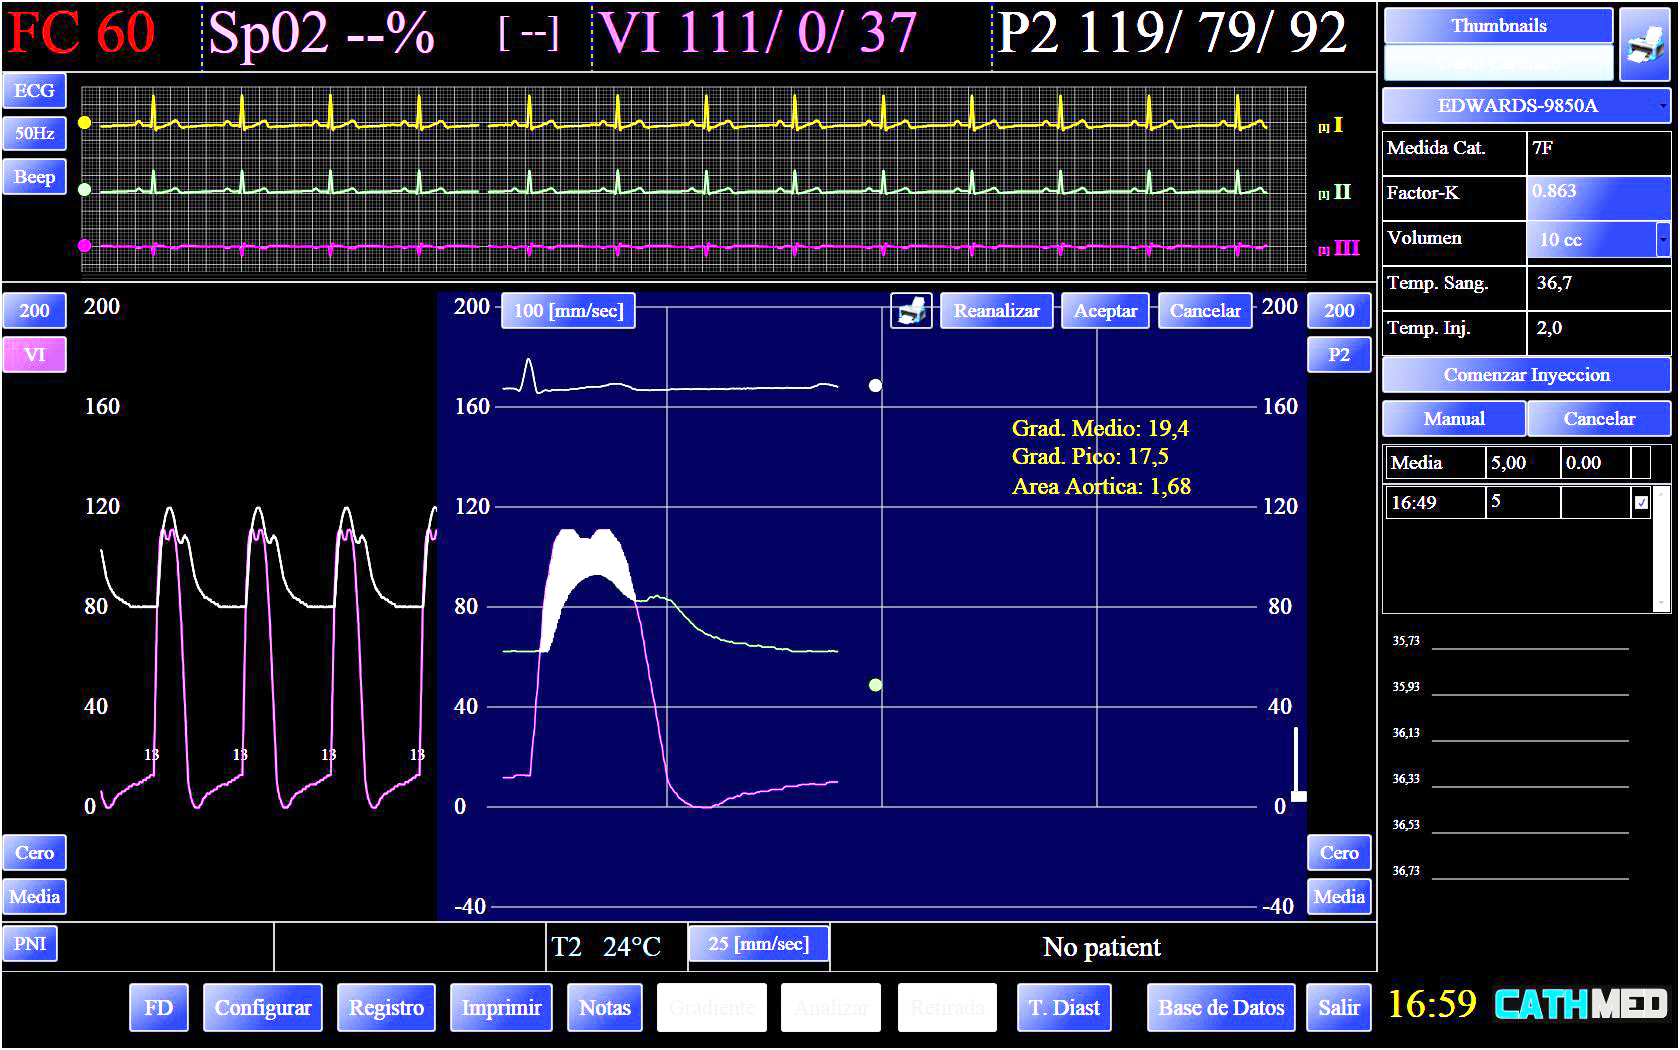Open the Thumbnails tab
The image size is (1680, 1050).
tap(1498, 26)
